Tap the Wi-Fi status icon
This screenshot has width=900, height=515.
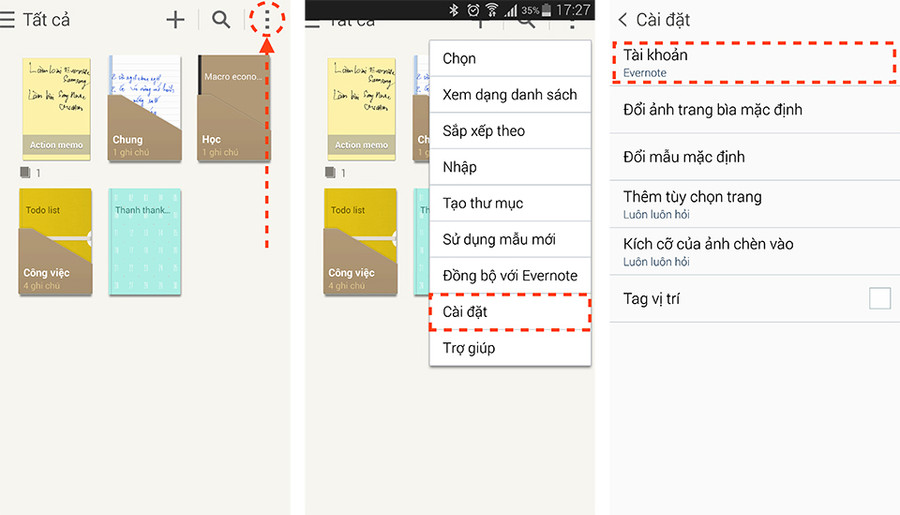pos(492,10)
